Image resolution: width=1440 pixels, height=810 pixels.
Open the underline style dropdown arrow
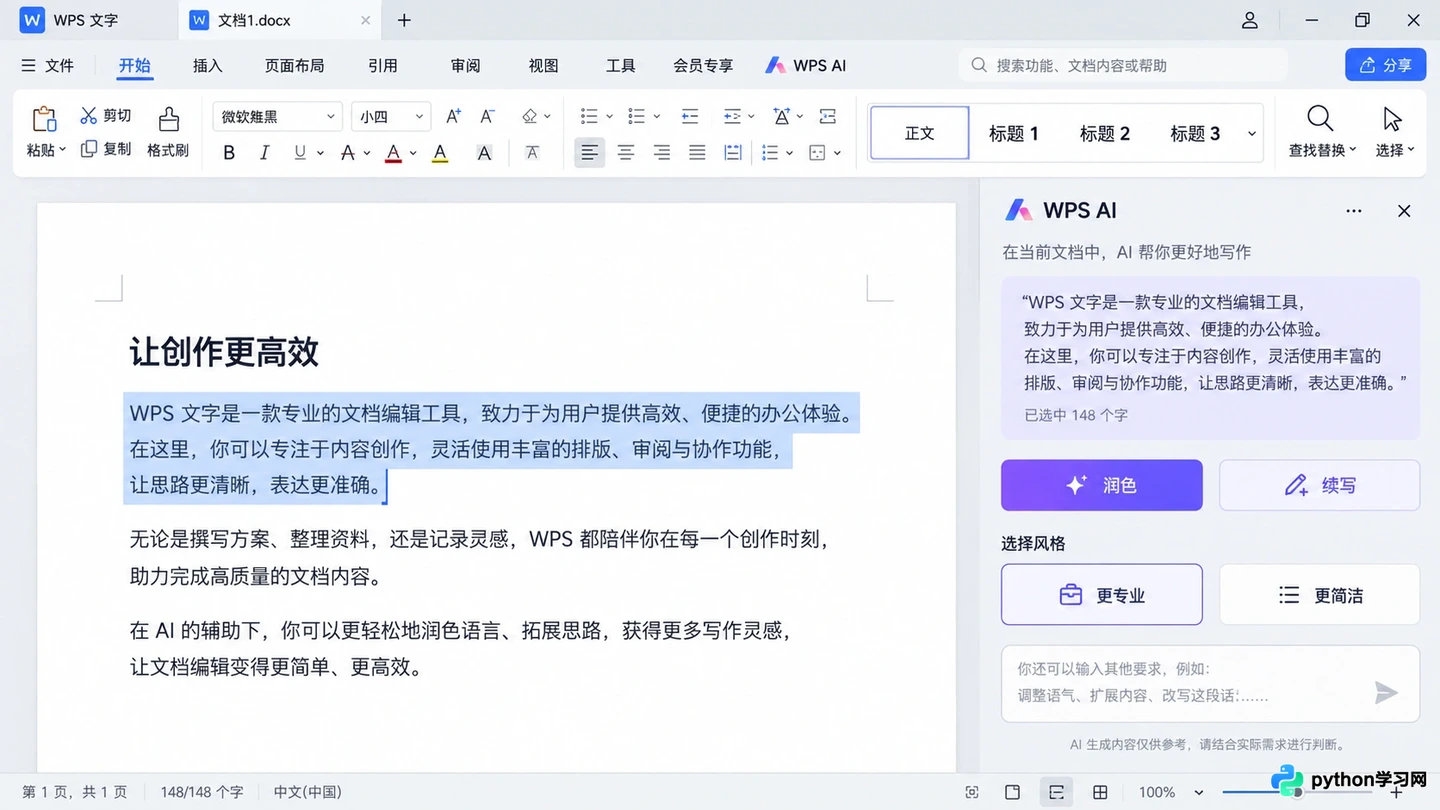click(320, 153)
